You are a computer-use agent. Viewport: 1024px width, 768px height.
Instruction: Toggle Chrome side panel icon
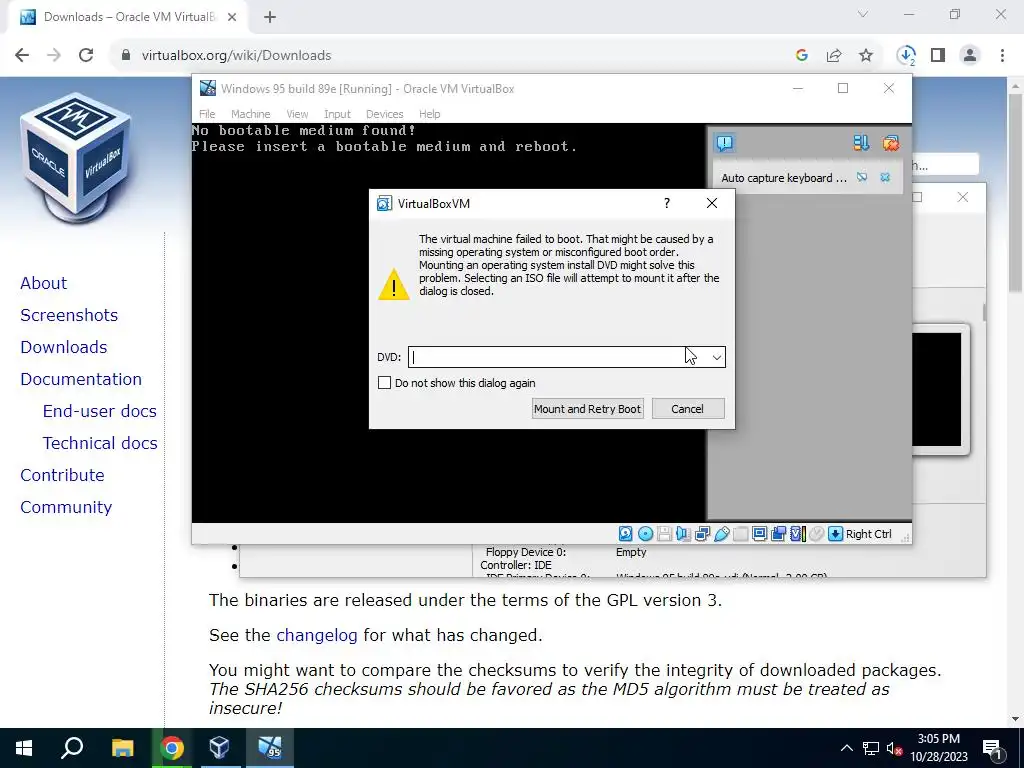tap(938, 56)
